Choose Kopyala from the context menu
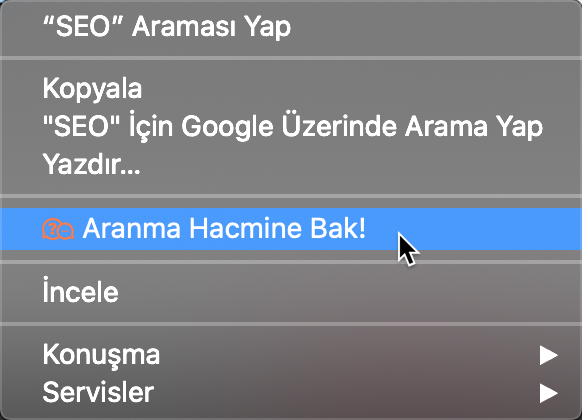582x420 pixels. (x=291, y=88)
